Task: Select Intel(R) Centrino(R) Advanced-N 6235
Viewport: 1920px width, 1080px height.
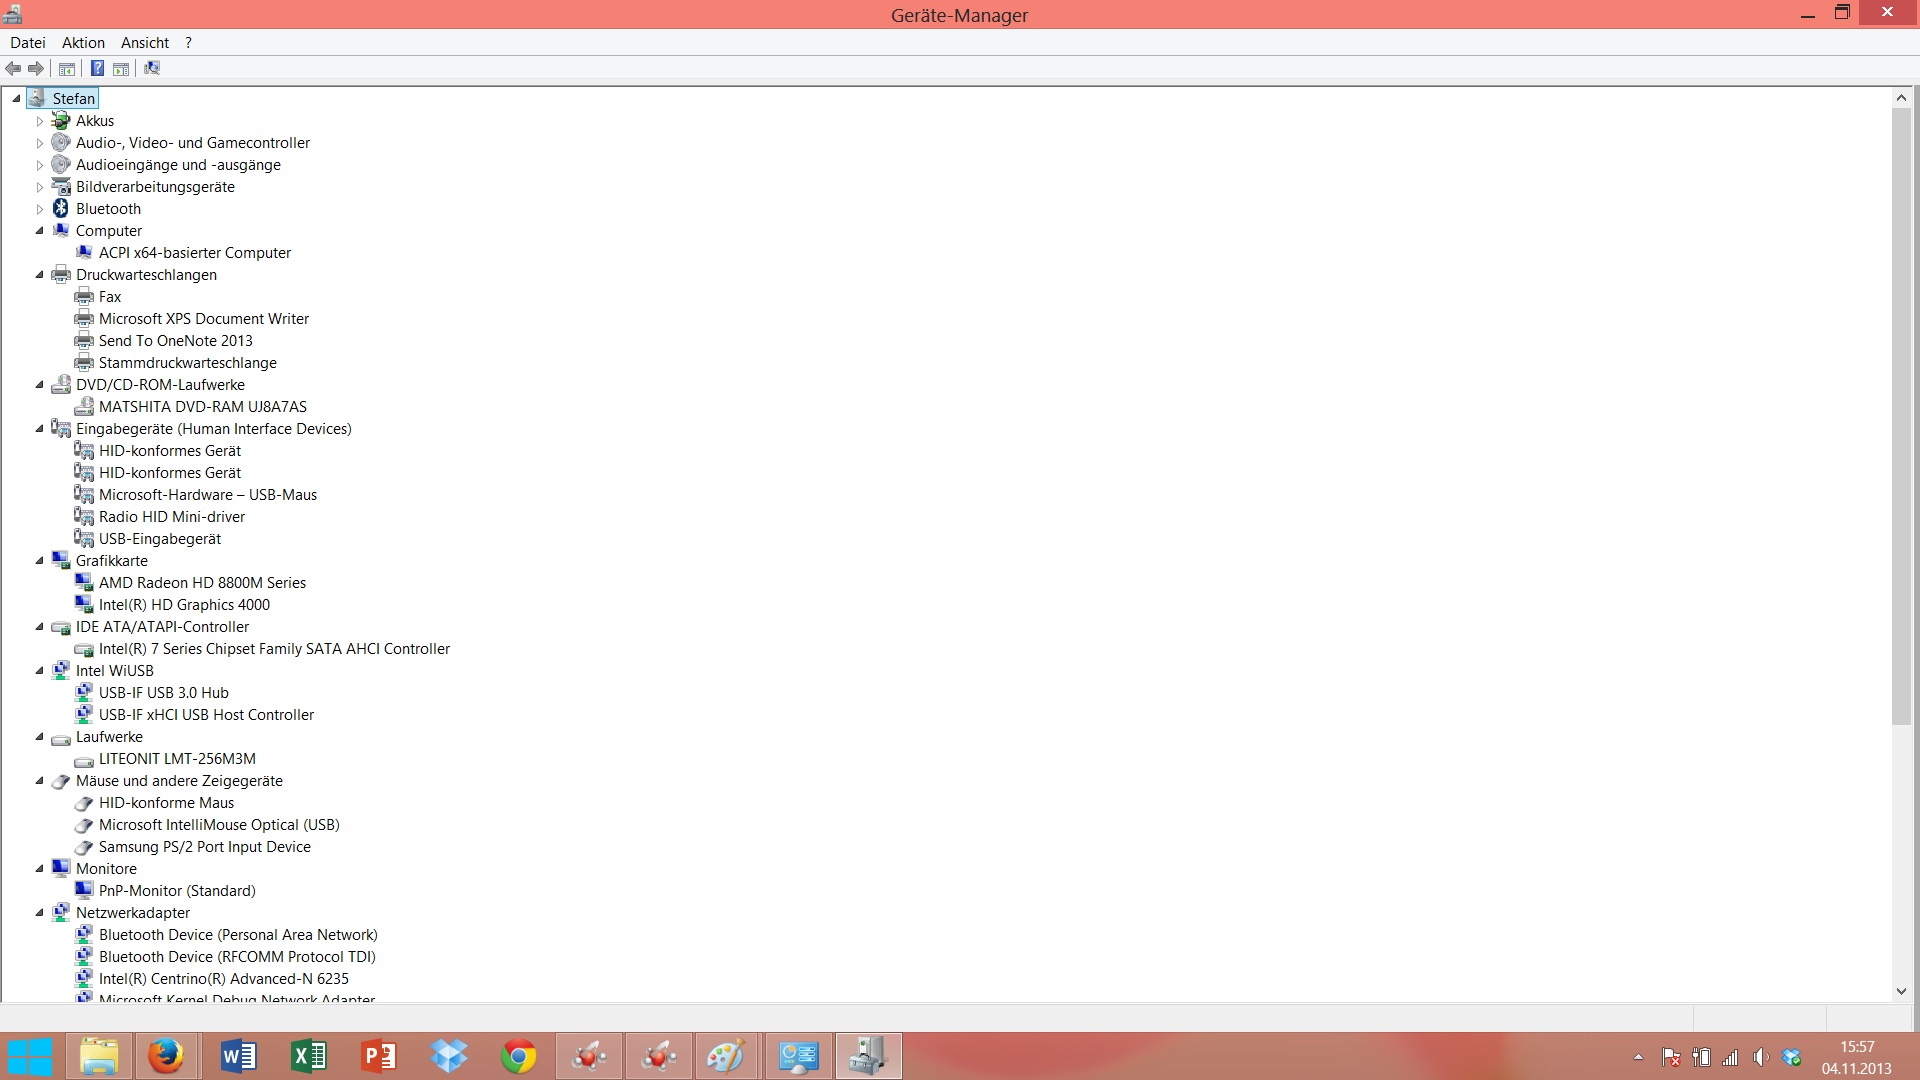Action: click(x=224, y=979)
